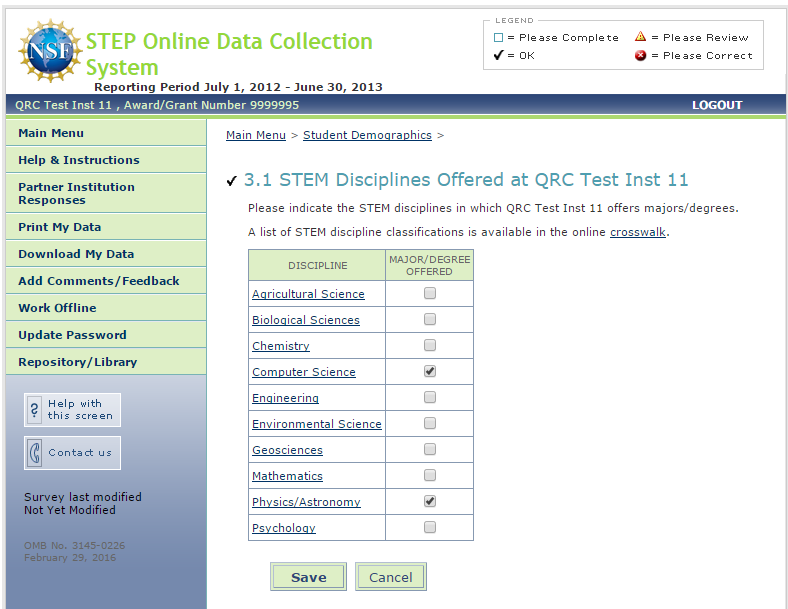788x609 pixels.
Task: Click the 'Help with this screen' text
Action: click(x=80, y=410)
